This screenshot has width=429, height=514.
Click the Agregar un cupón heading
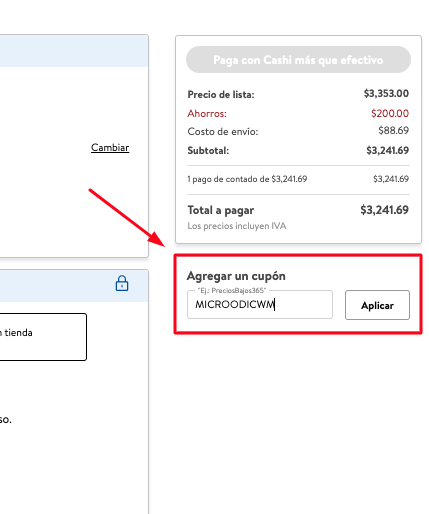[x=236, y=276]
